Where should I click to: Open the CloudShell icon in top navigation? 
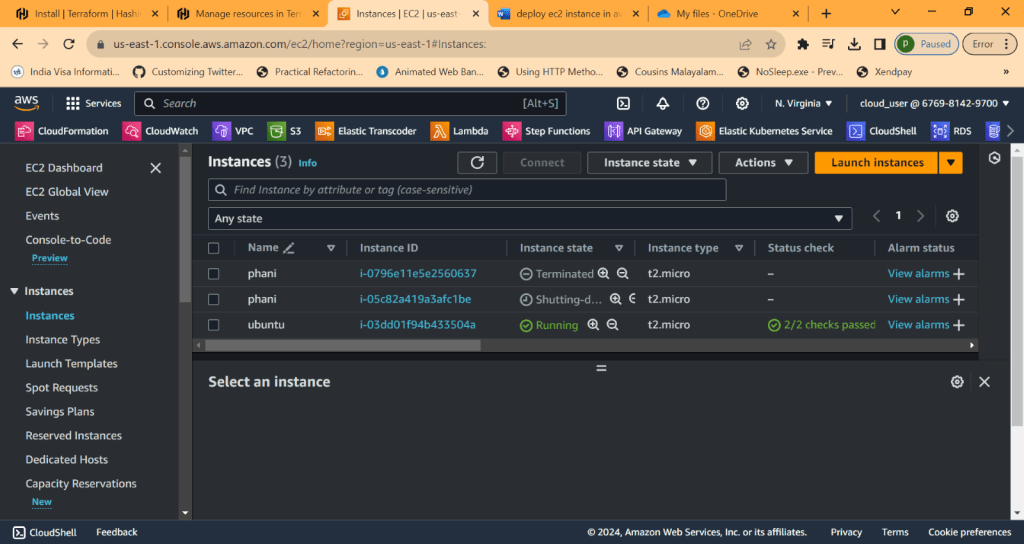[x=623, y=103]
